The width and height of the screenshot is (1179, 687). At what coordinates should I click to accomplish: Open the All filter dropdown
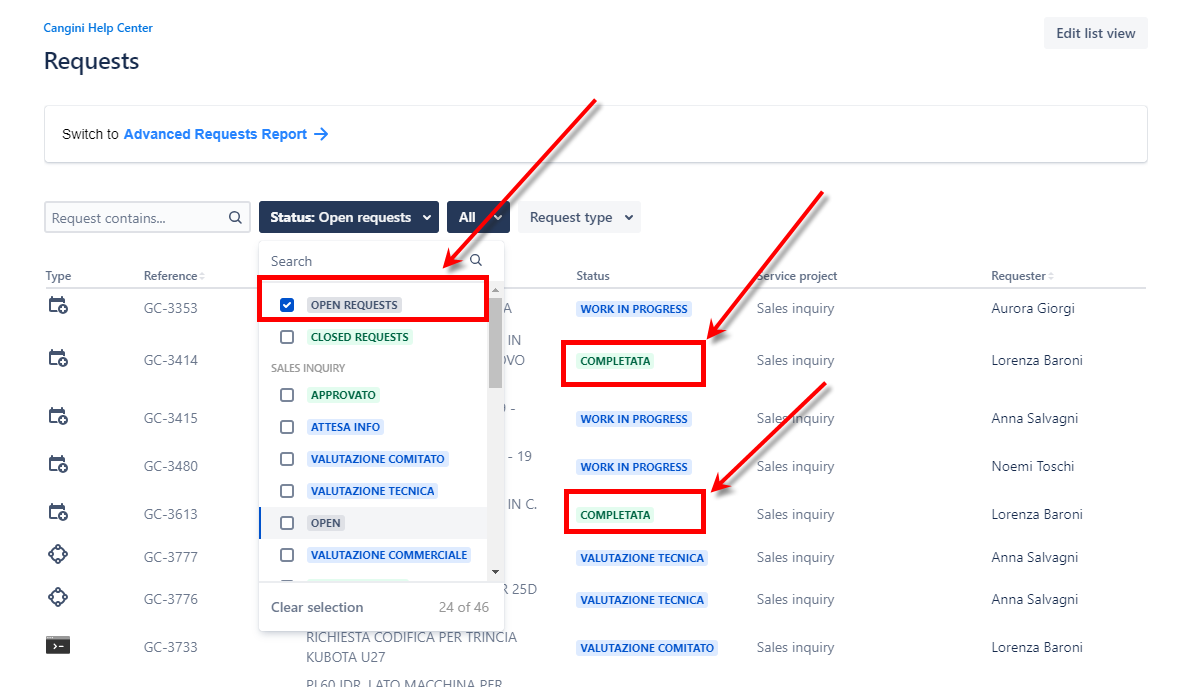pos(478,217)
